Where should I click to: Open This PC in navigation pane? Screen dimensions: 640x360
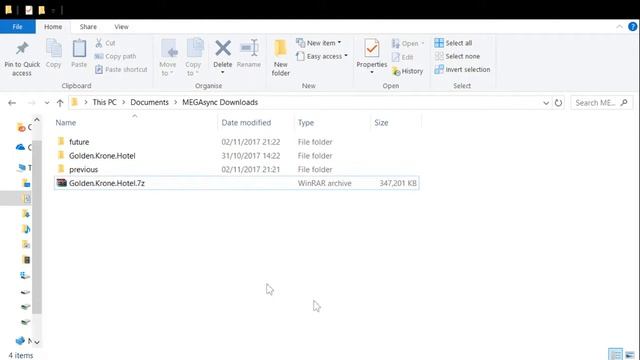click(x=24, y=167)
